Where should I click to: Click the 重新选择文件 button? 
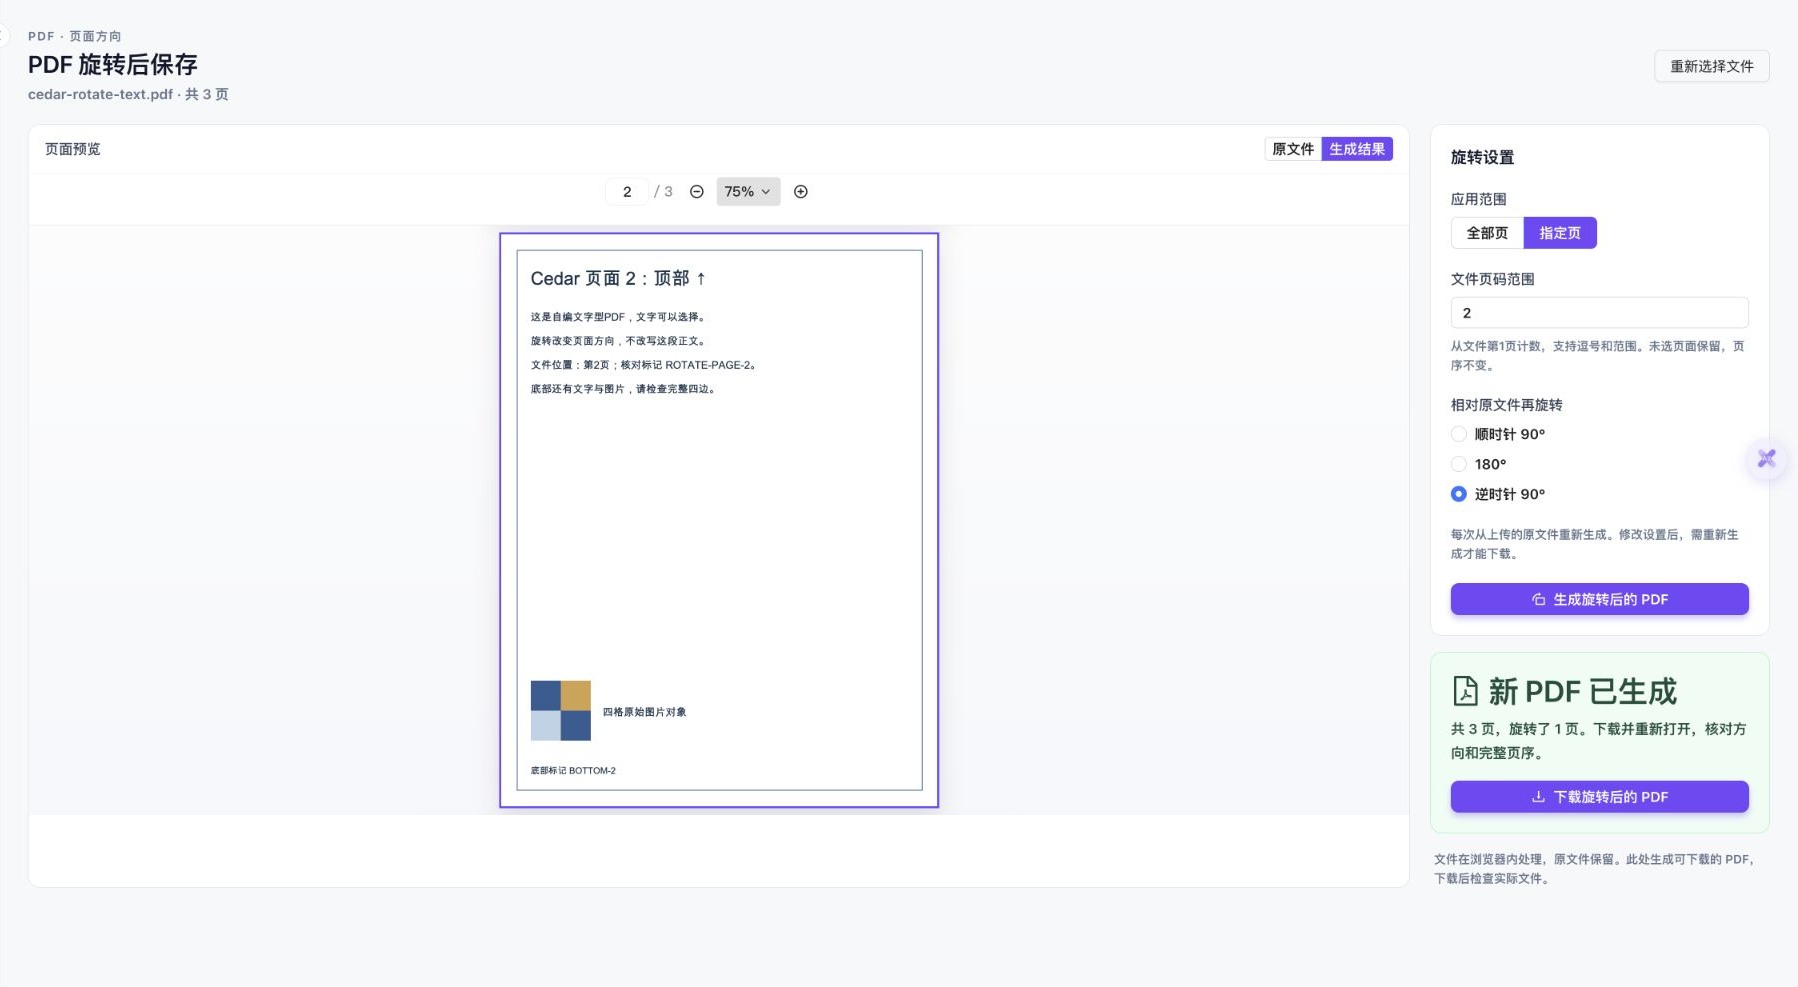tap(1712, 66)
